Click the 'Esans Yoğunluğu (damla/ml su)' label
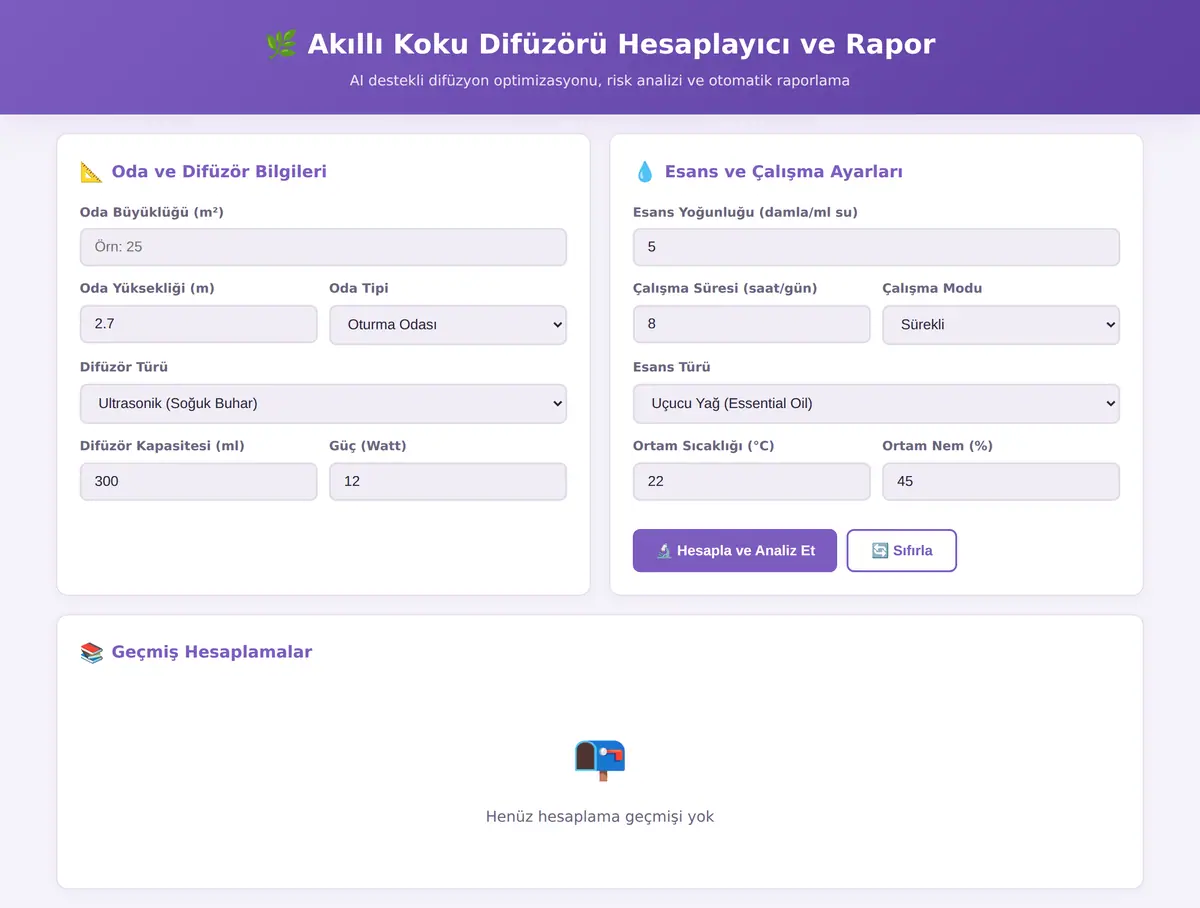 (745, 212)
